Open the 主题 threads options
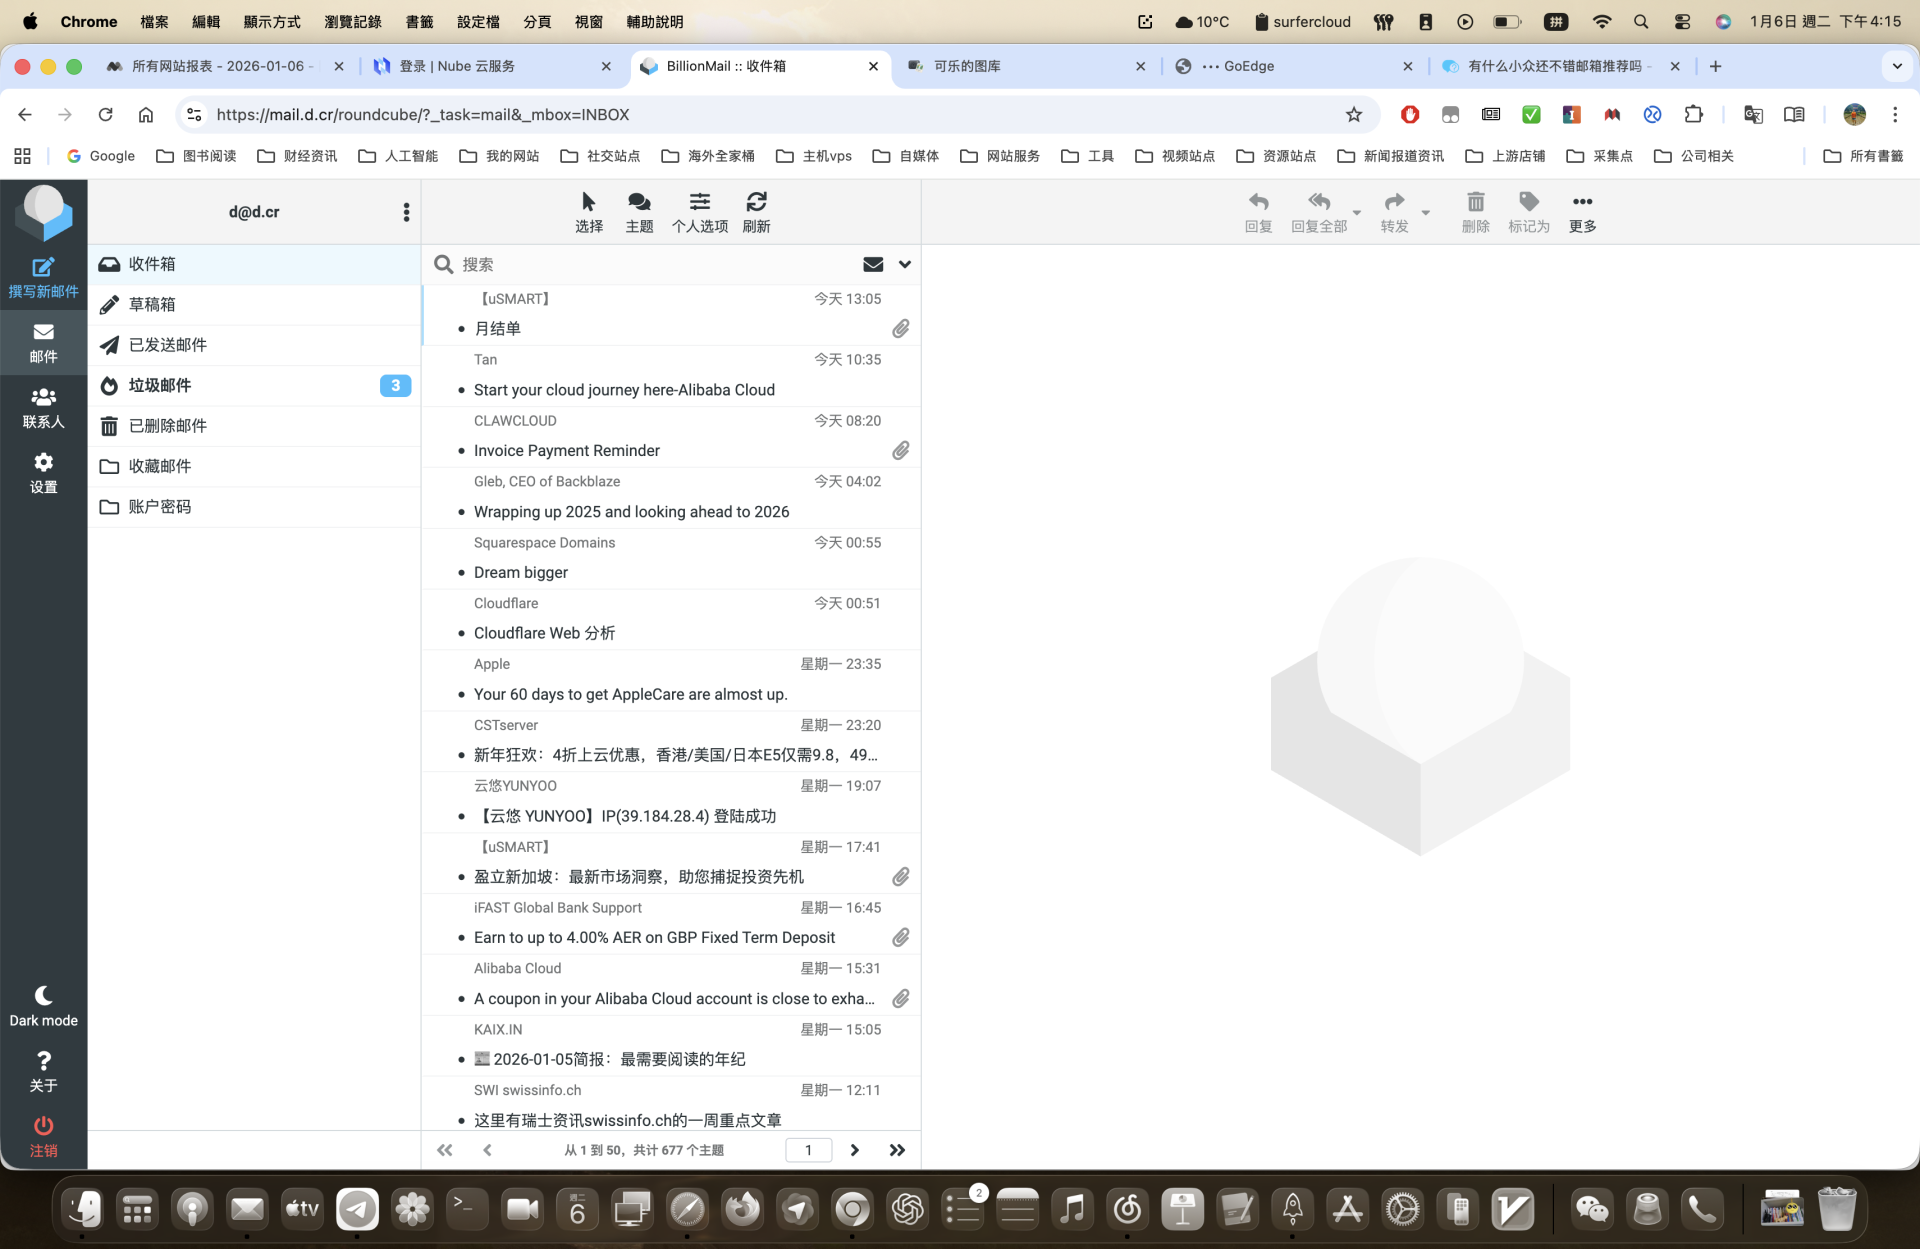1920x1249 pixels. (639, 212)
